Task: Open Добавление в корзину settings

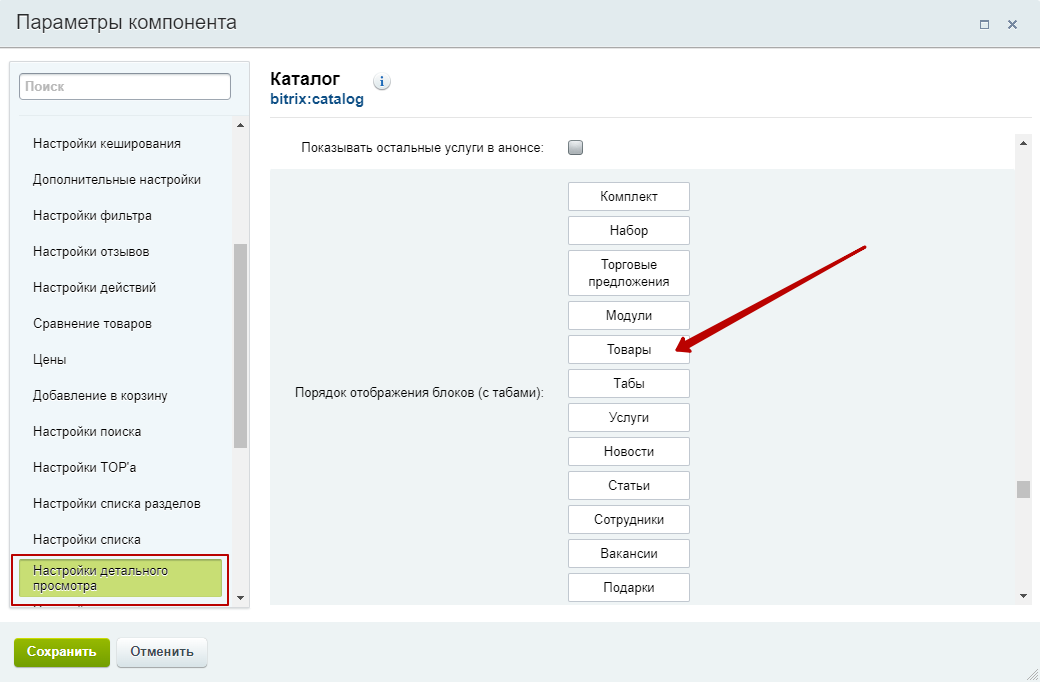Action: [100, 395]
